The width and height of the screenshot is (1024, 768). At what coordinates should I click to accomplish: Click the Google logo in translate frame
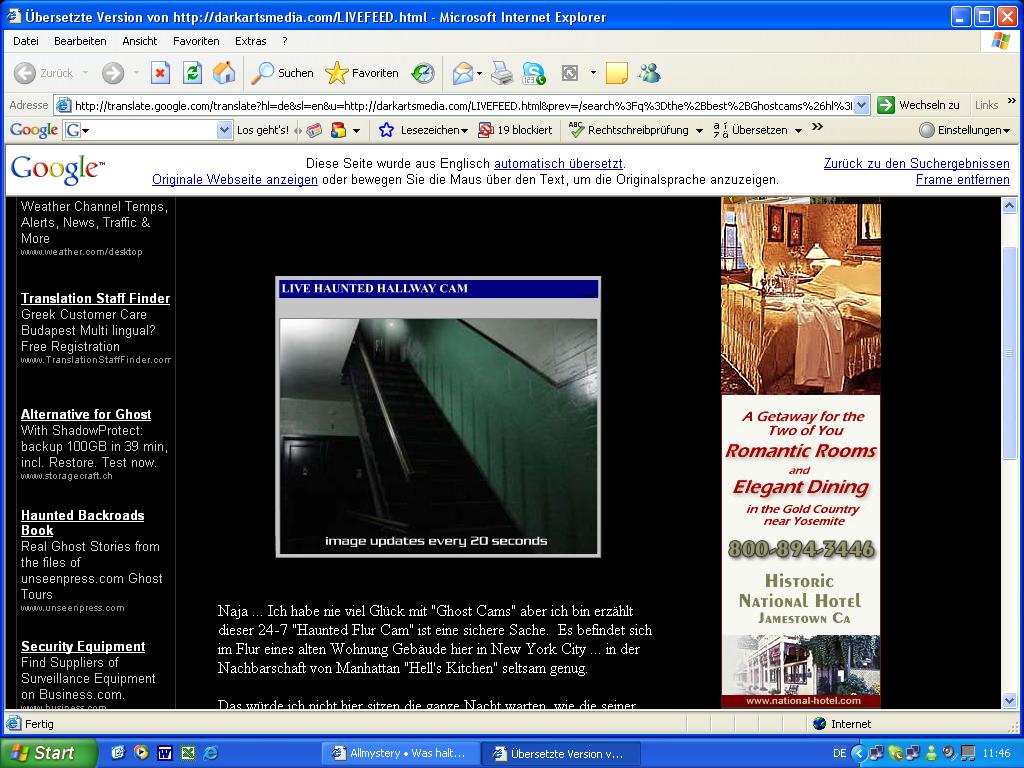click(x=57, y=170)
